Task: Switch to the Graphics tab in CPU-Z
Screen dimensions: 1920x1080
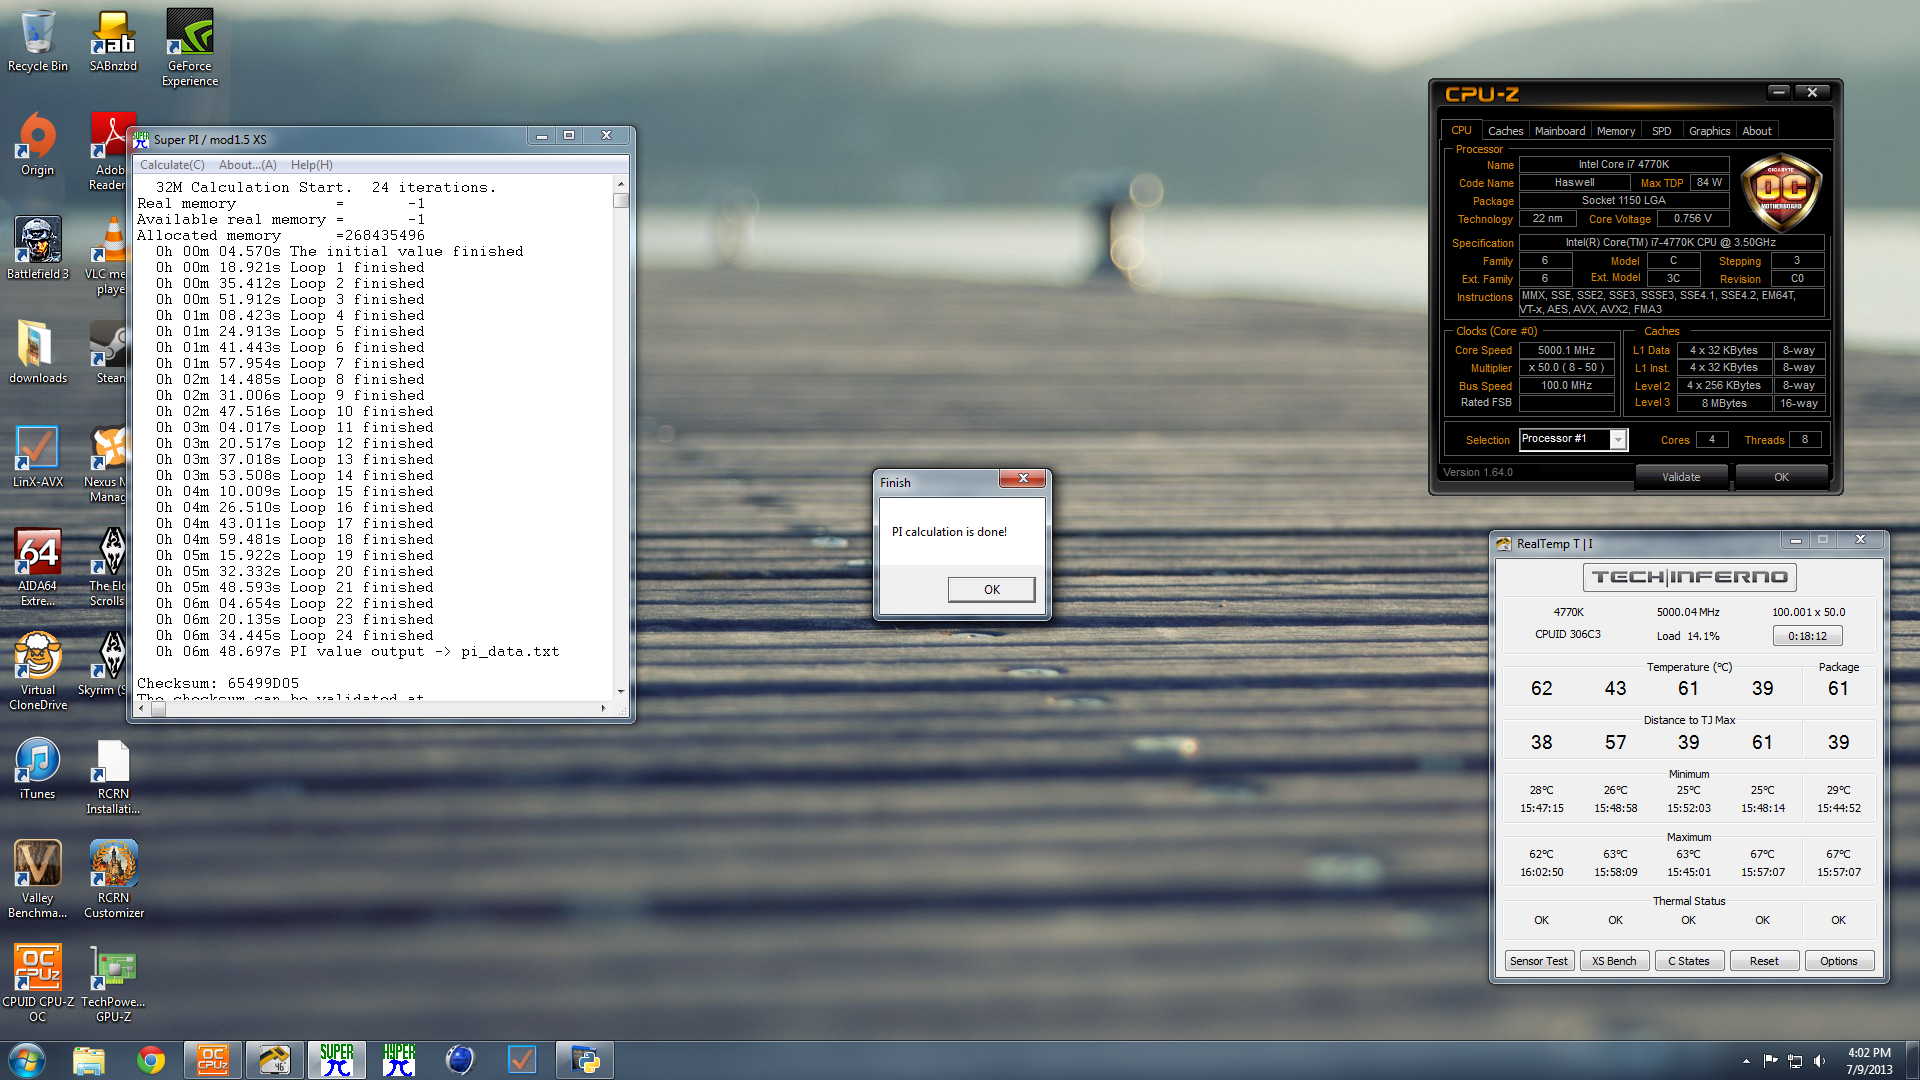Action: [x=1709, y=131]
